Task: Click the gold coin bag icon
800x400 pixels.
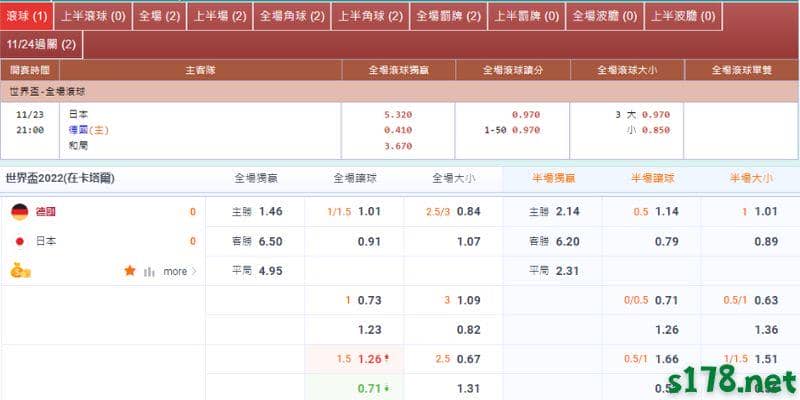Action: tap(20, 270)
